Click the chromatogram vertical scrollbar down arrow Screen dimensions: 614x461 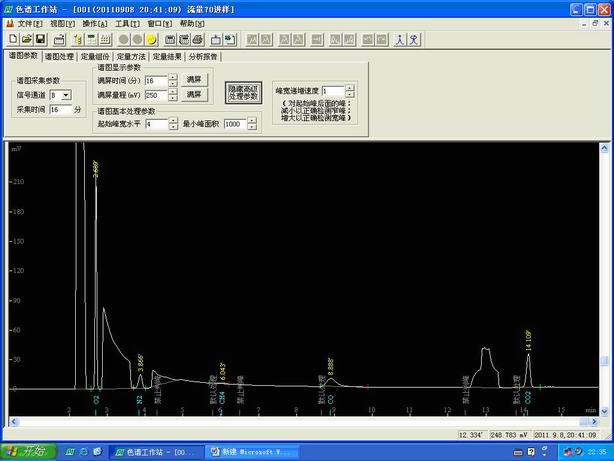[x=604, y=411]
